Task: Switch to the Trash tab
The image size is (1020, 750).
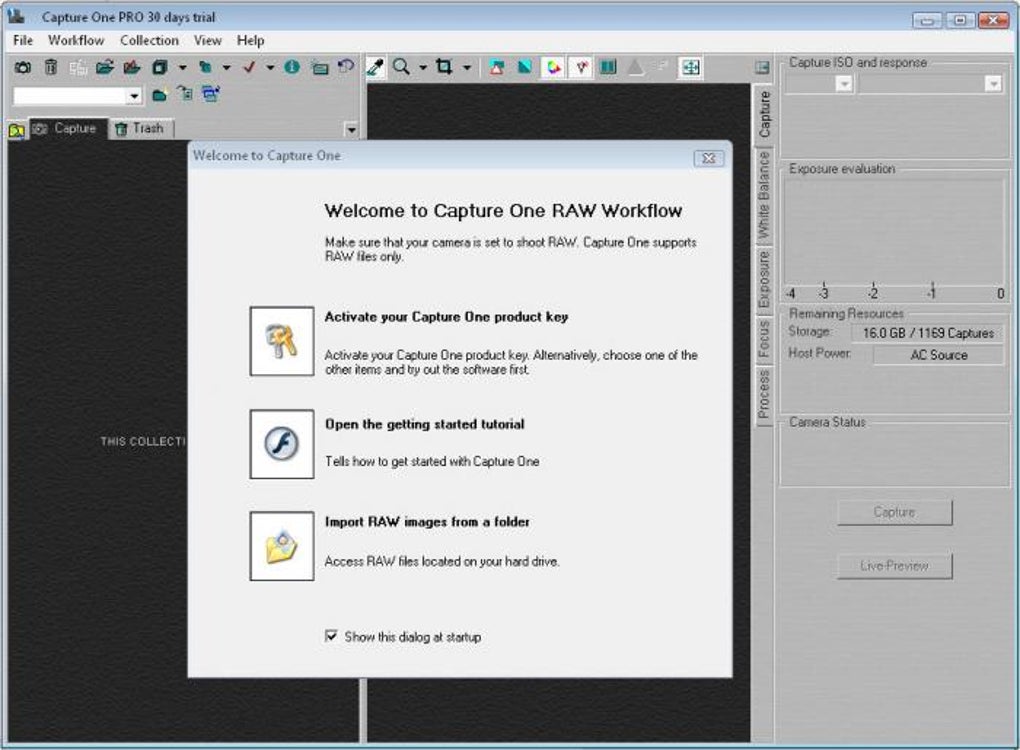Action: point(141,129)
